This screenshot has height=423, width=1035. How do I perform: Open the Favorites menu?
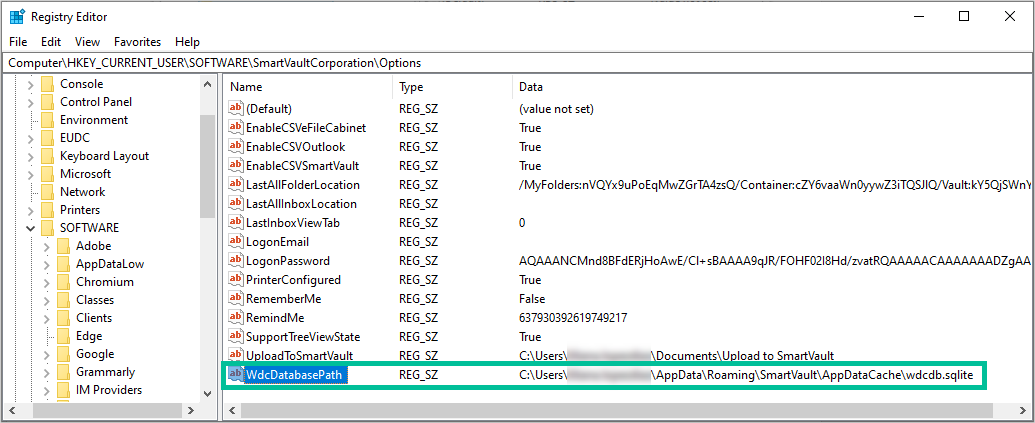[137, 42]
